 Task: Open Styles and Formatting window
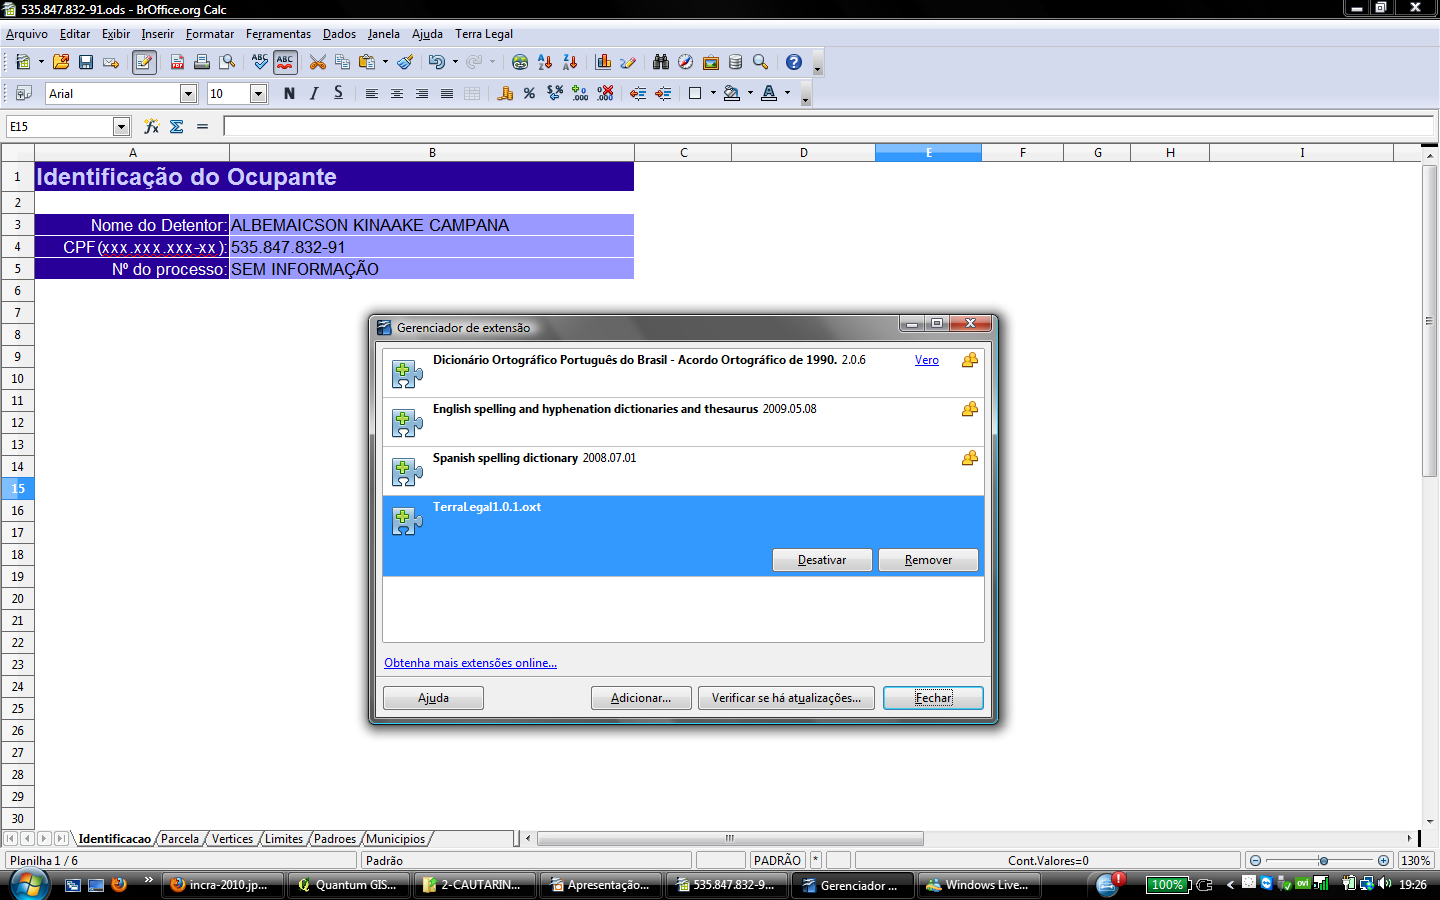click(x=24, y=93)
